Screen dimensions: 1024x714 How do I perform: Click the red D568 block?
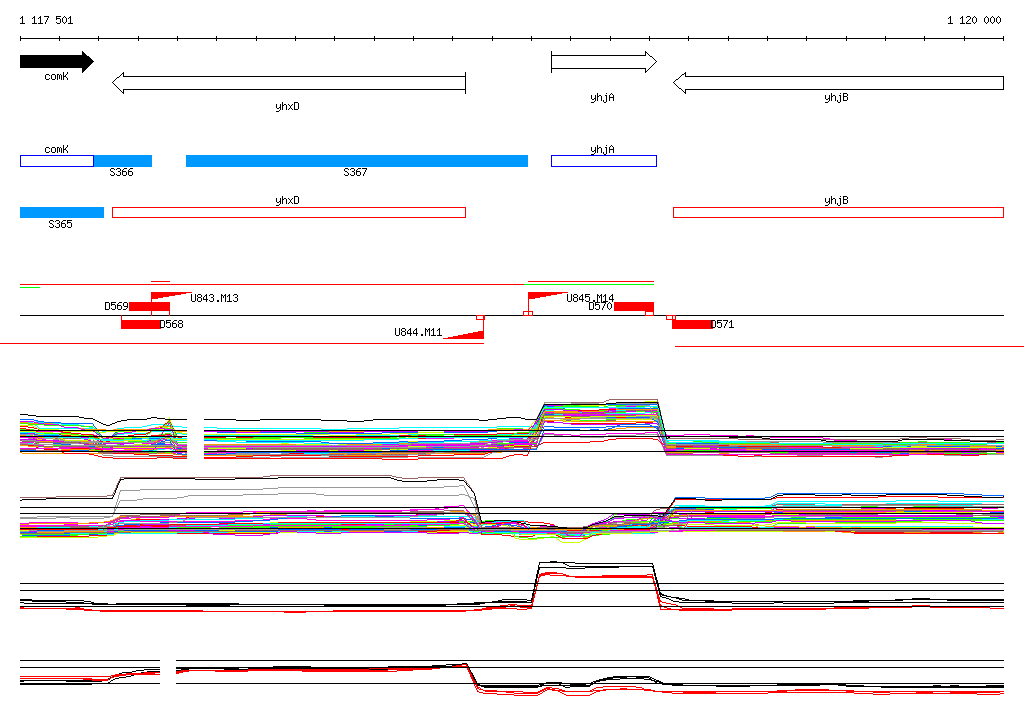click(140, 324)
